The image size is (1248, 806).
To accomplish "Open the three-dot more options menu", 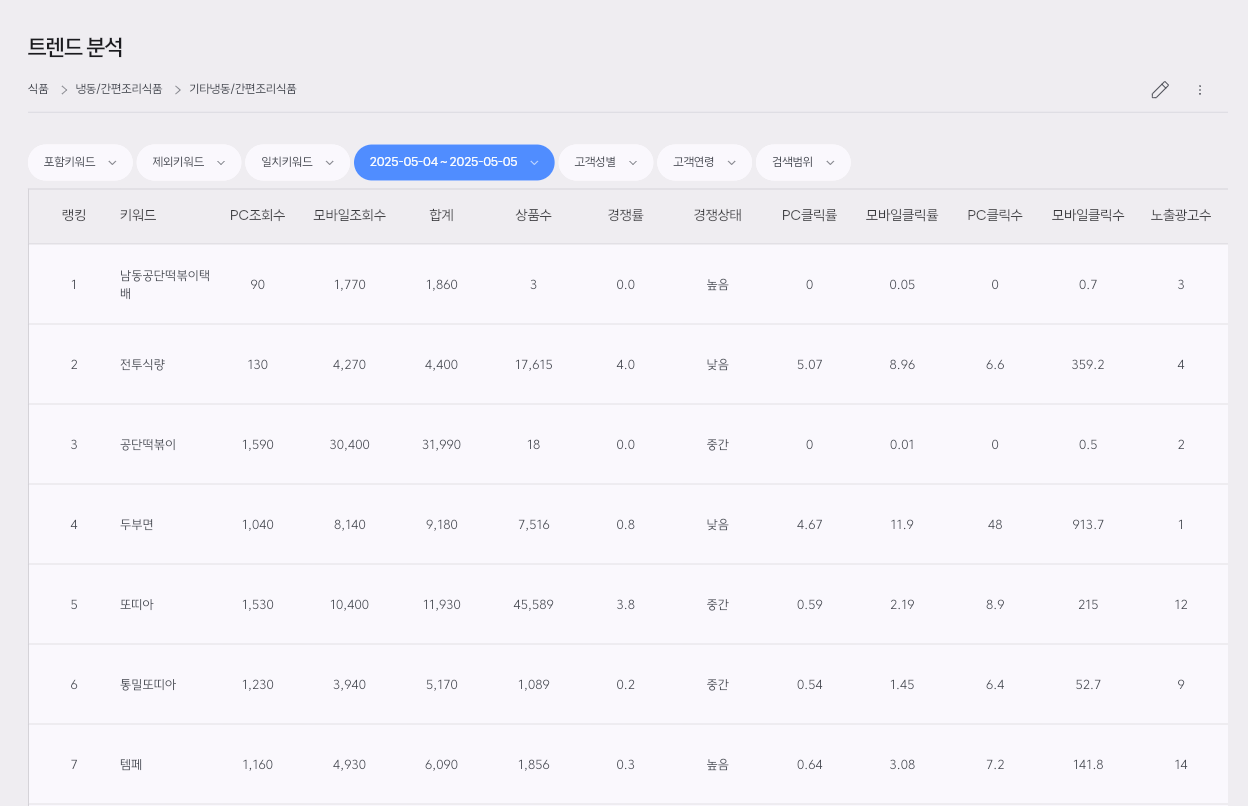I will click(1200, 90).
